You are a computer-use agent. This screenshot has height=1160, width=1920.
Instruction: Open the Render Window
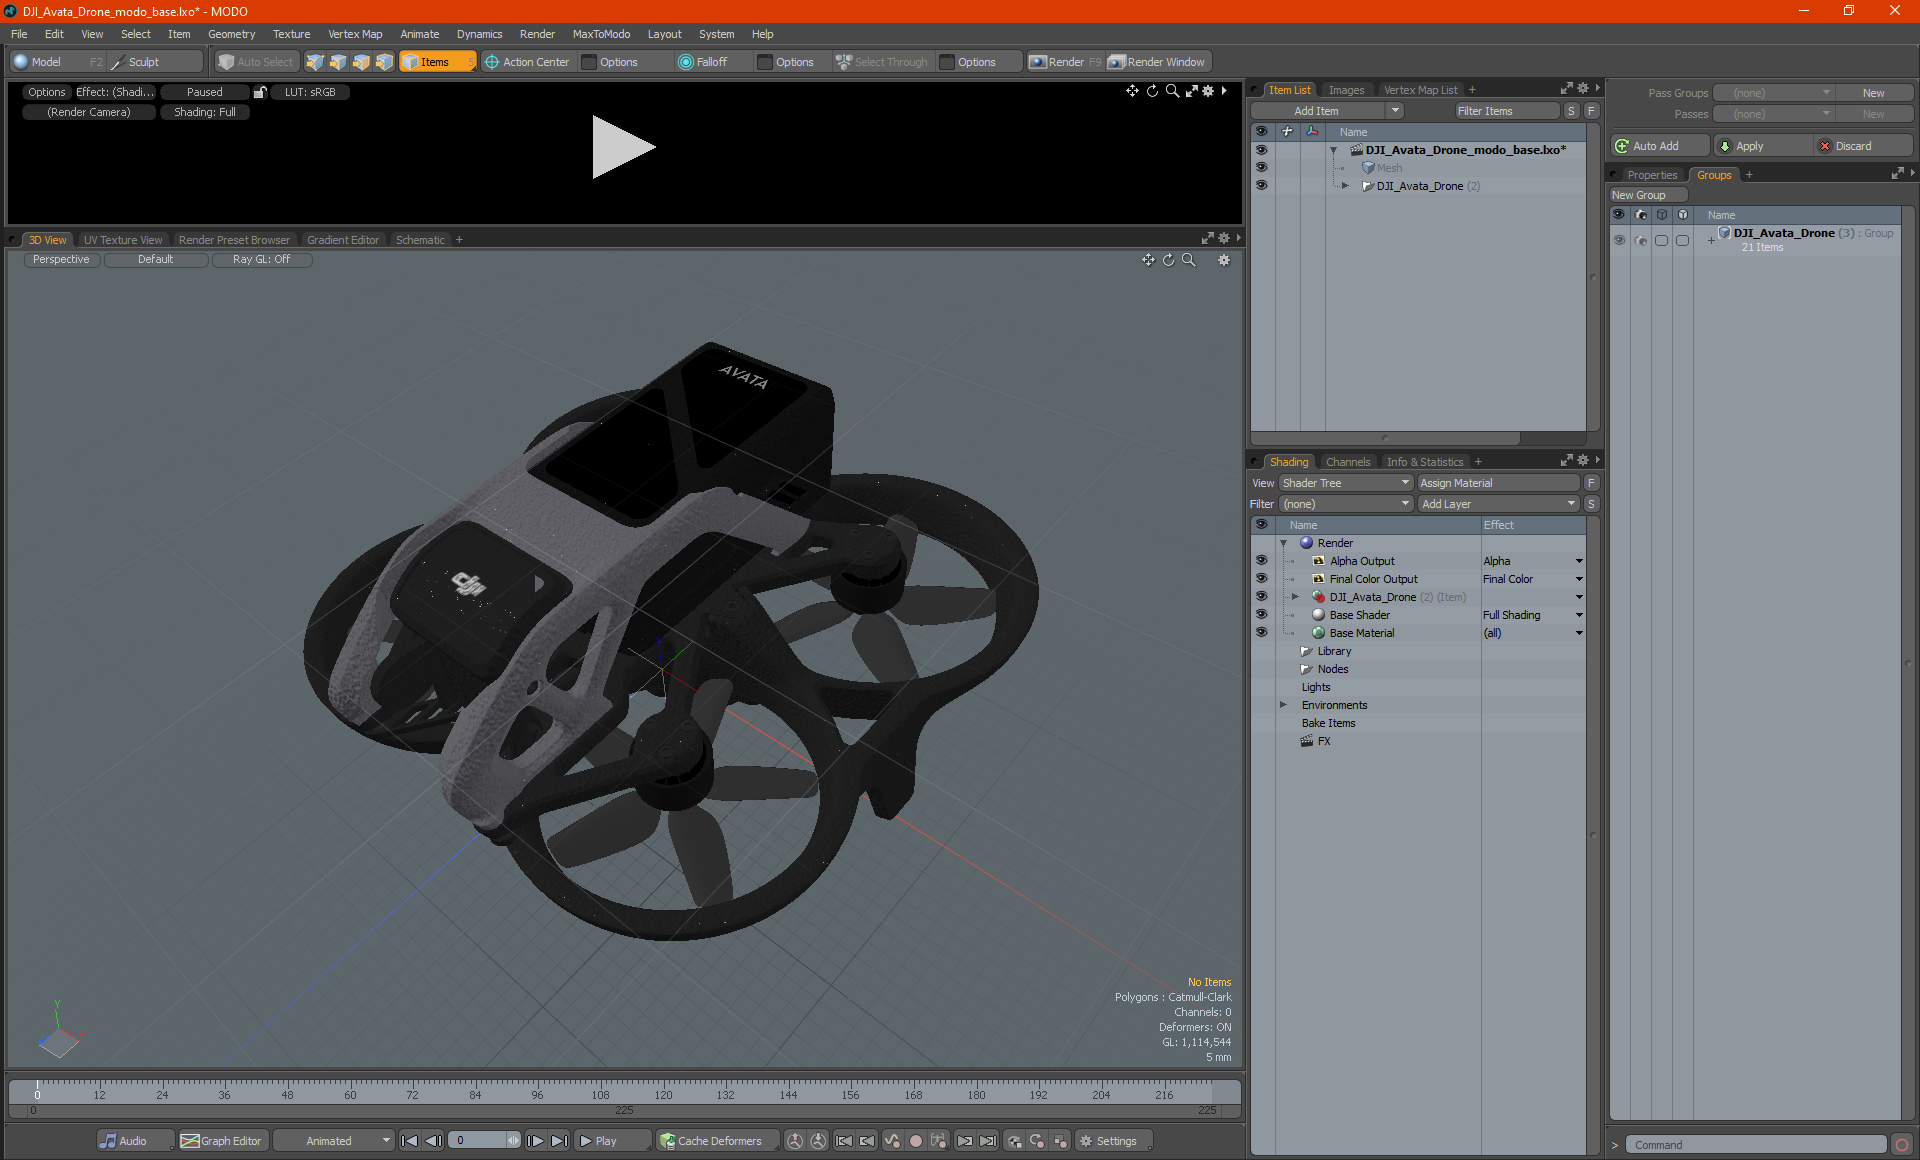[x=1159, y=62]
